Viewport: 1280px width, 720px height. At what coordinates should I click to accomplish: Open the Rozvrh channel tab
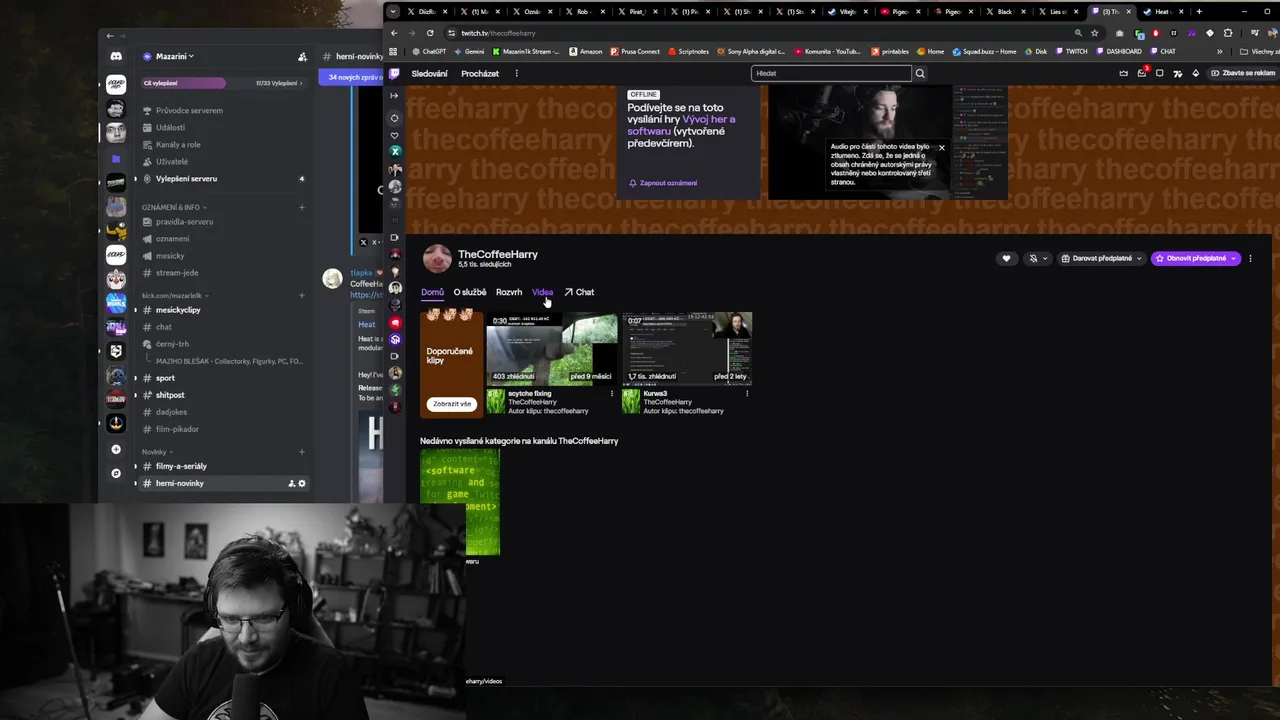[x=509, y=292]
